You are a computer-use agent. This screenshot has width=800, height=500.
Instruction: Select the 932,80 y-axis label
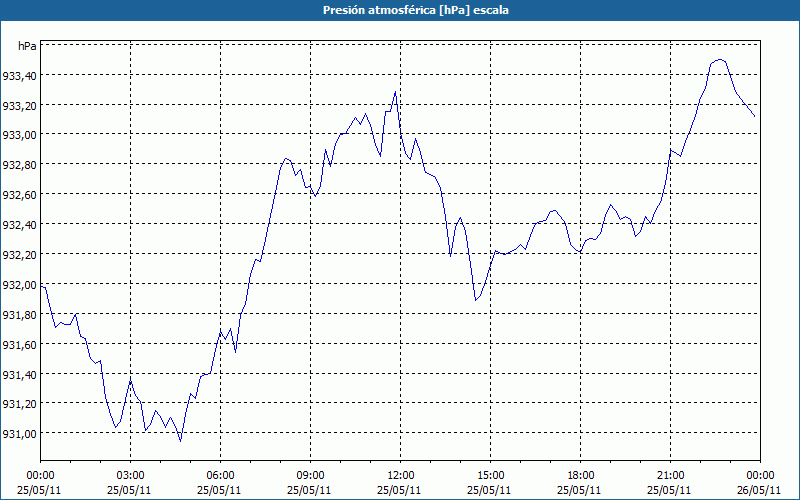[x=19, y=166]
